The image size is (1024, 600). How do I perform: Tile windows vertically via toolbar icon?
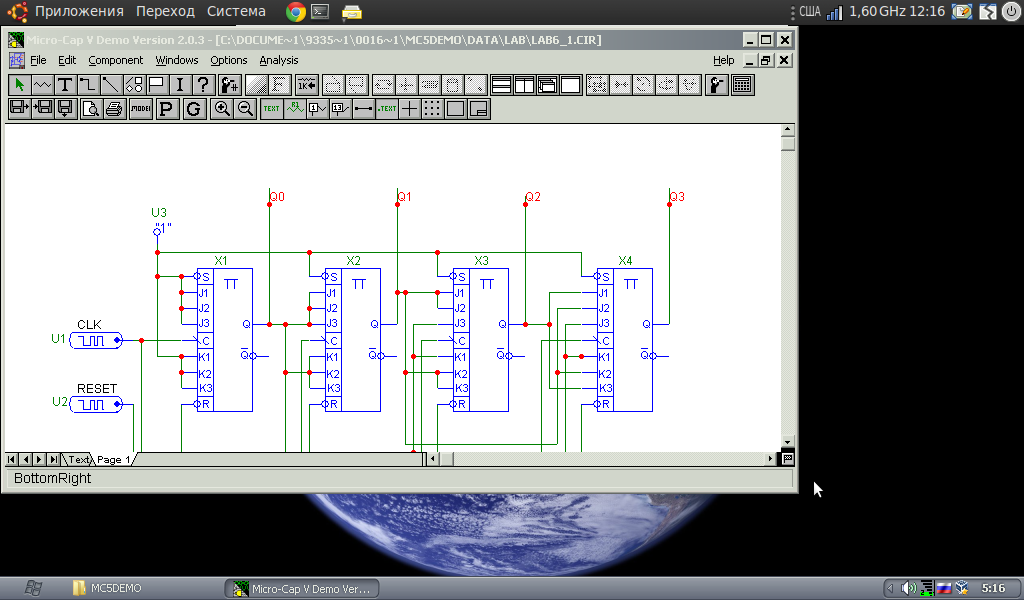pos(524,85)
